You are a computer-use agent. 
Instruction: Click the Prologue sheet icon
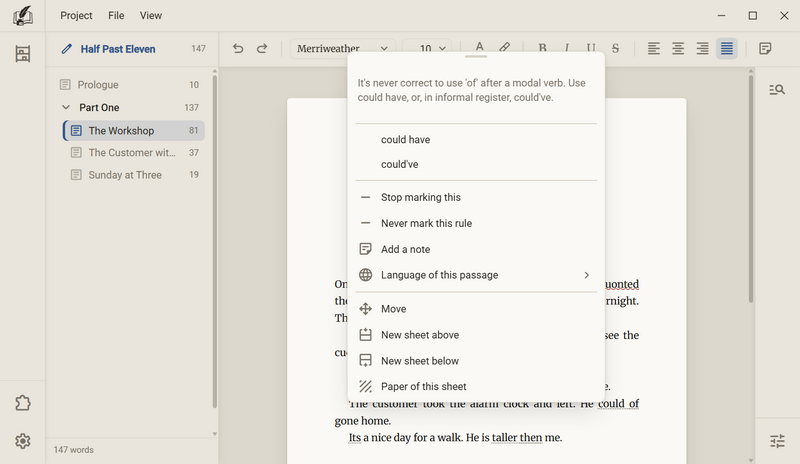coord(65,84)
